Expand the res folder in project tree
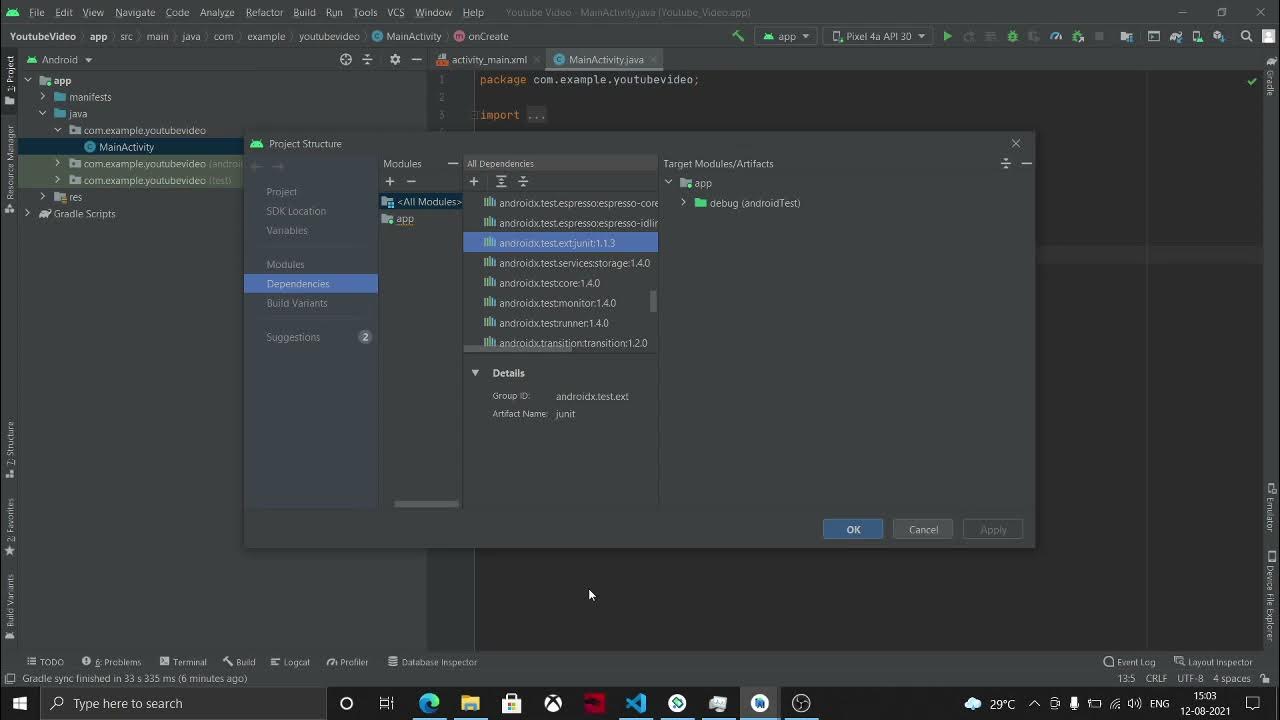The width and height of the screenshot is (1280, 720). [x=43, y=197]
